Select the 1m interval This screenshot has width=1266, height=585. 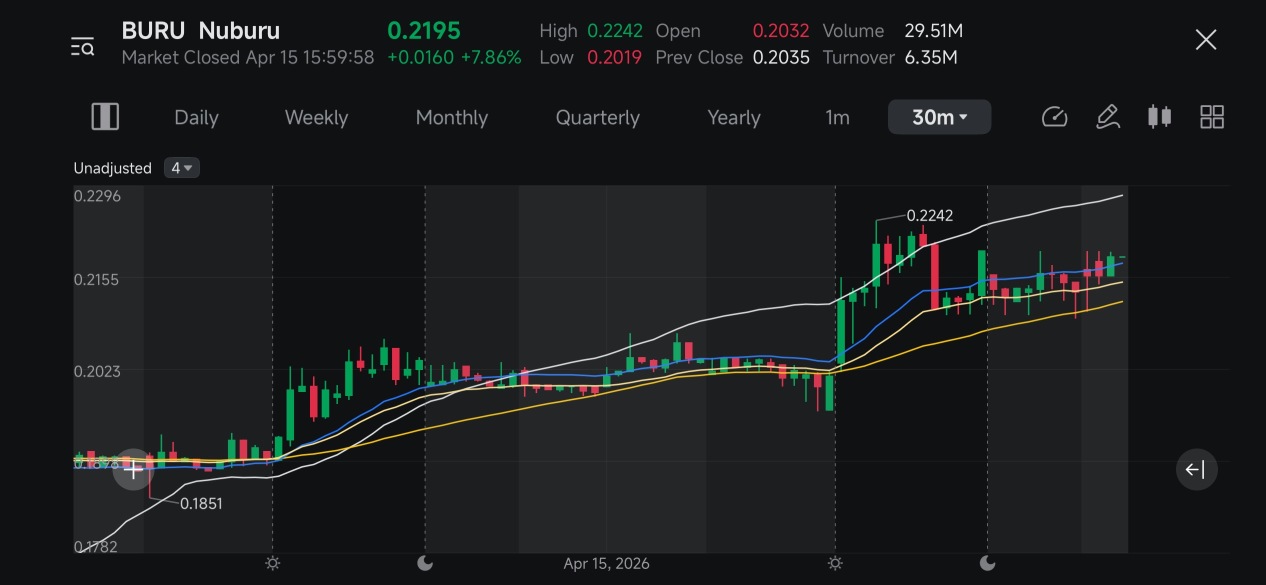pos(837,117)
